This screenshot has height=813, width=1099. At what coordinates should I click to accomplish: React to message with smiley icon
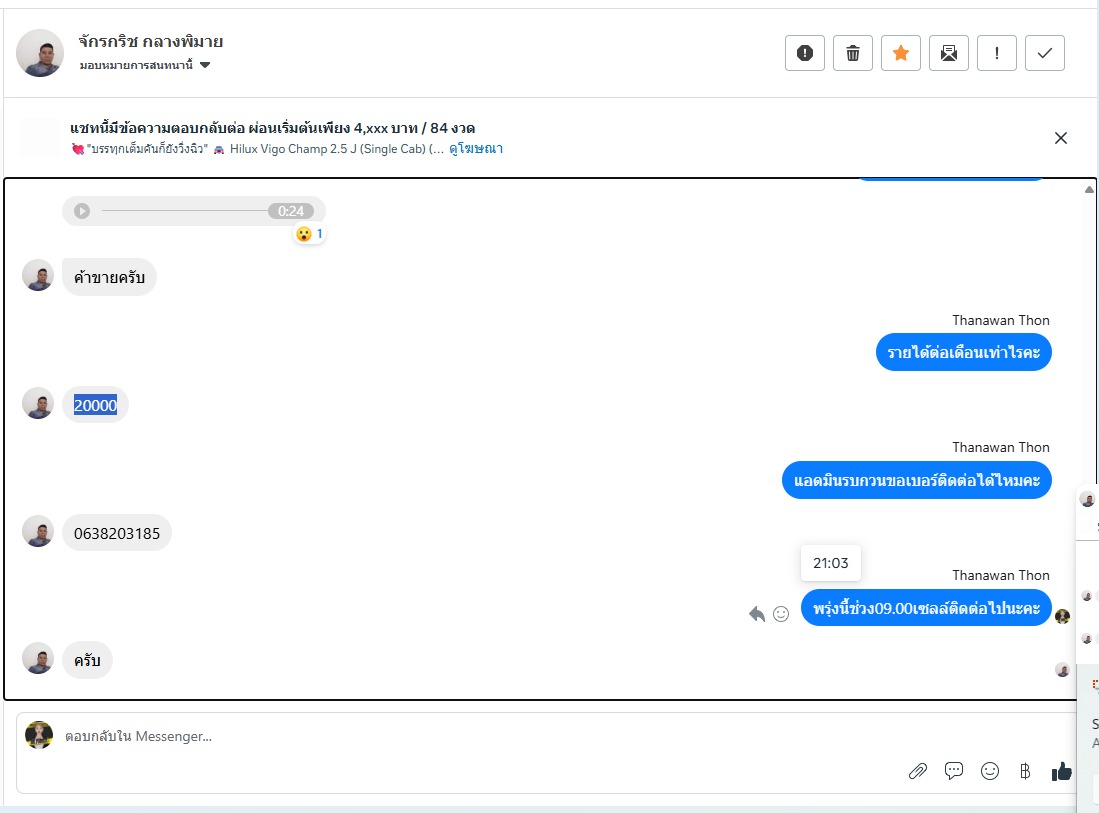click(x=781, y=614)
